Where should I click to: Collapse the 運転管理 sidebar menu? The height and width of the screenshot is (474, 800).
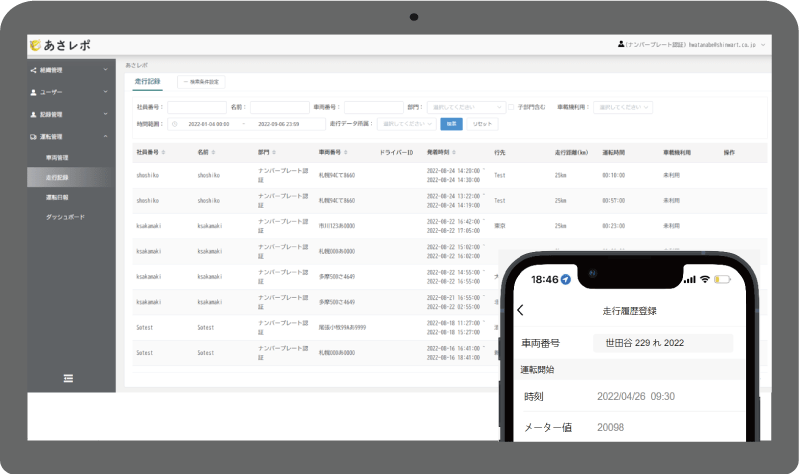106,136
